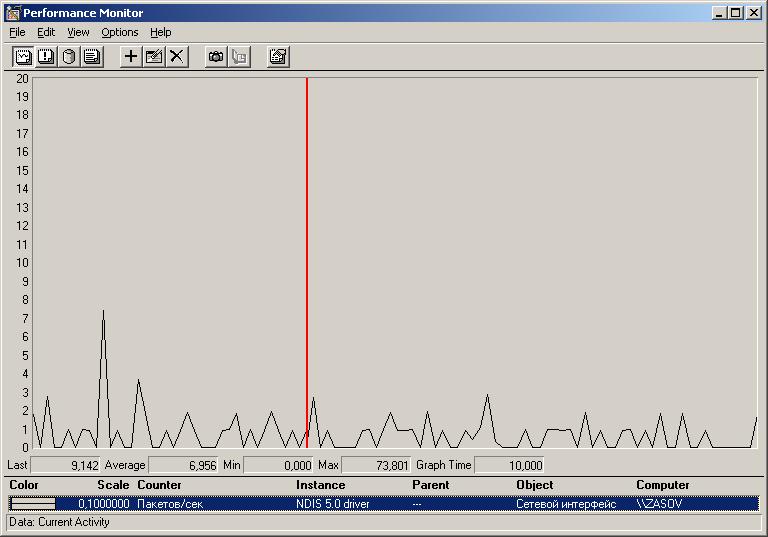Open chart Options toolbar icon
The image size is (768, 537).
[278, 57]
